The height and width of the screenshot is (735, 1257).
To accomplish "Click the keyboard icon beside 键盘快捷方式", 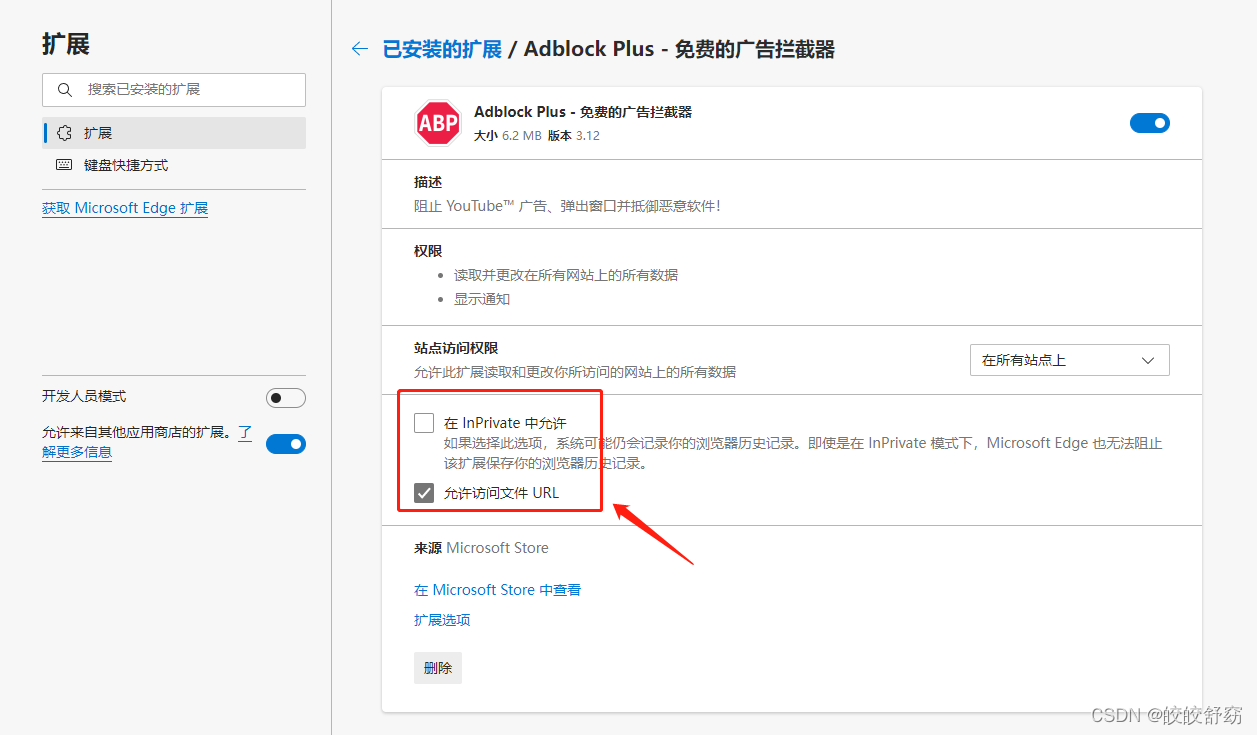I will pos(65,165).
